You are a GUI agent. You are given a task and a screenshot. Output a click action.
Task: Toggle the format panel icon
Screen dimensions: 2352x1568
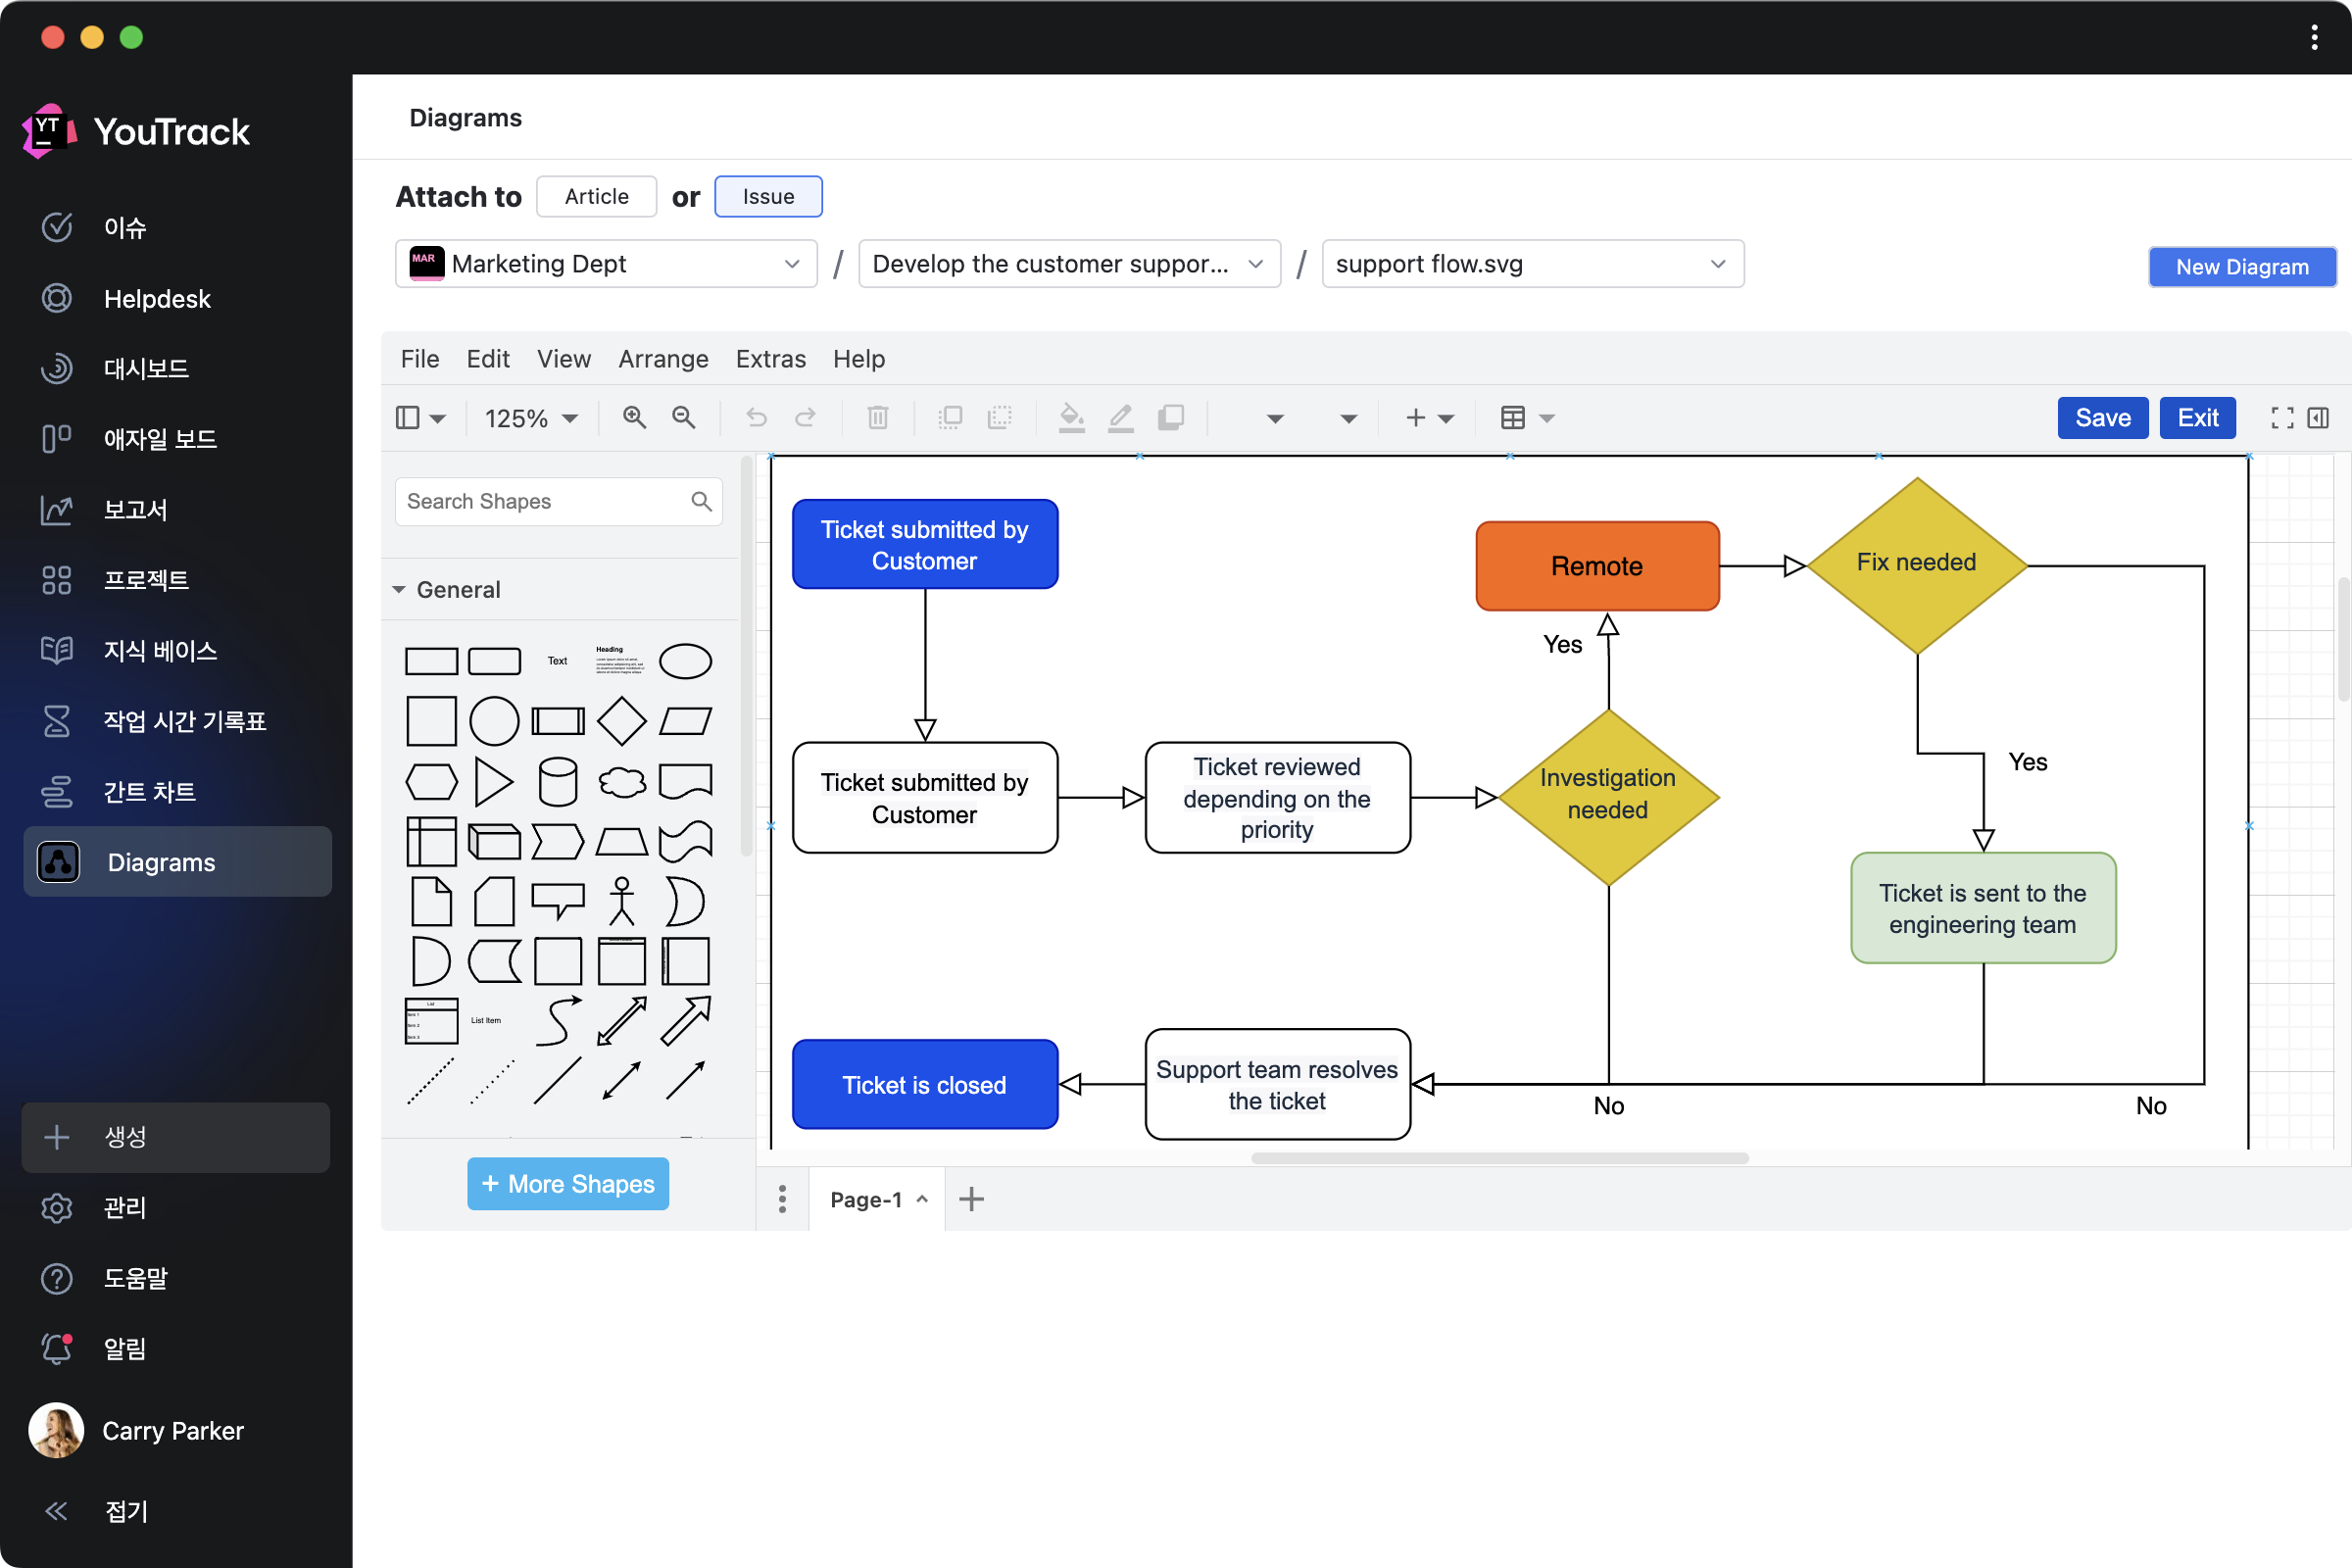(2318, 418)
